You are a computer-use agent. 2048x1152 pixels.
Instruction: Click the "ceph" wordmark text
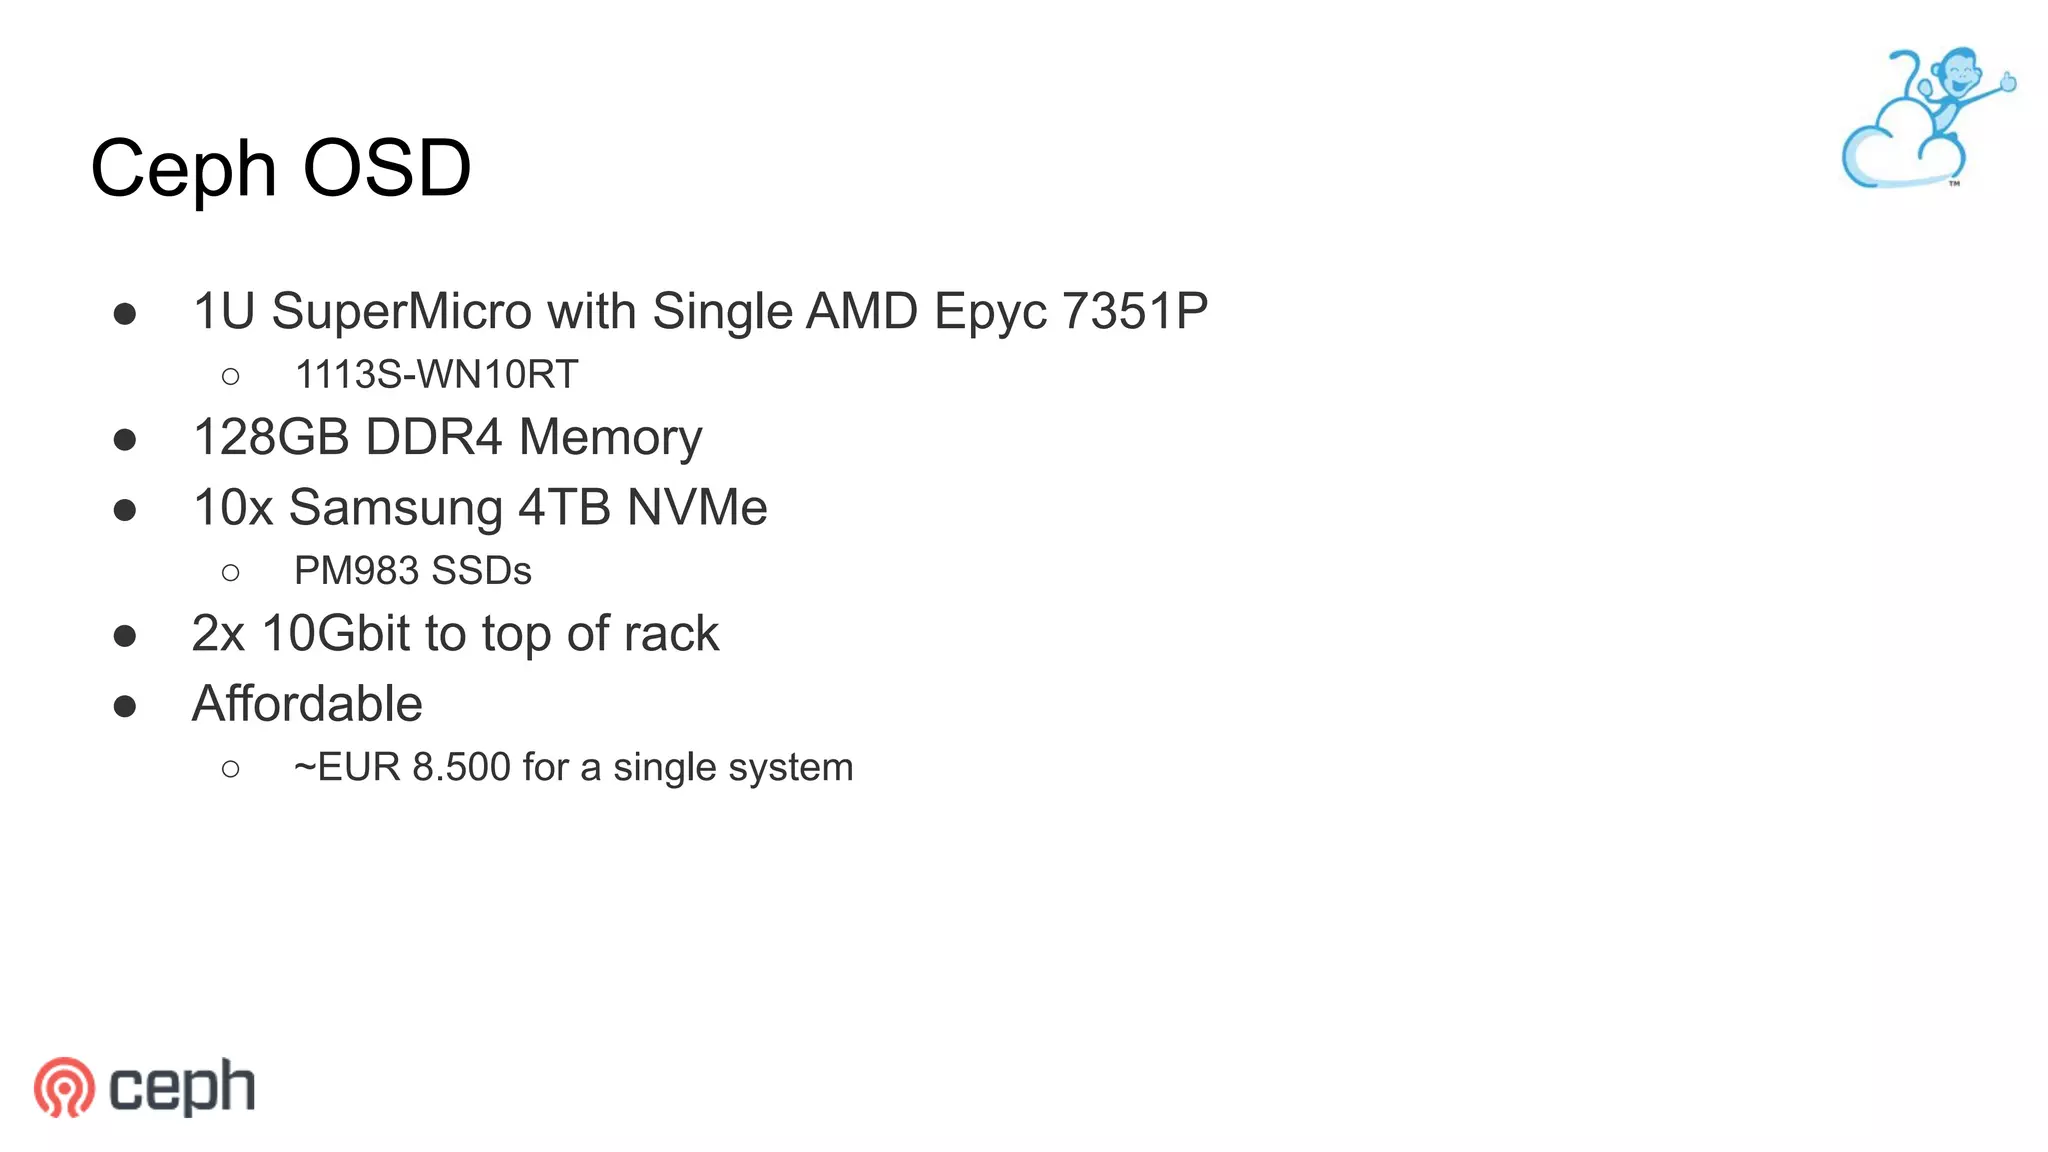[x=181, y=1087]
